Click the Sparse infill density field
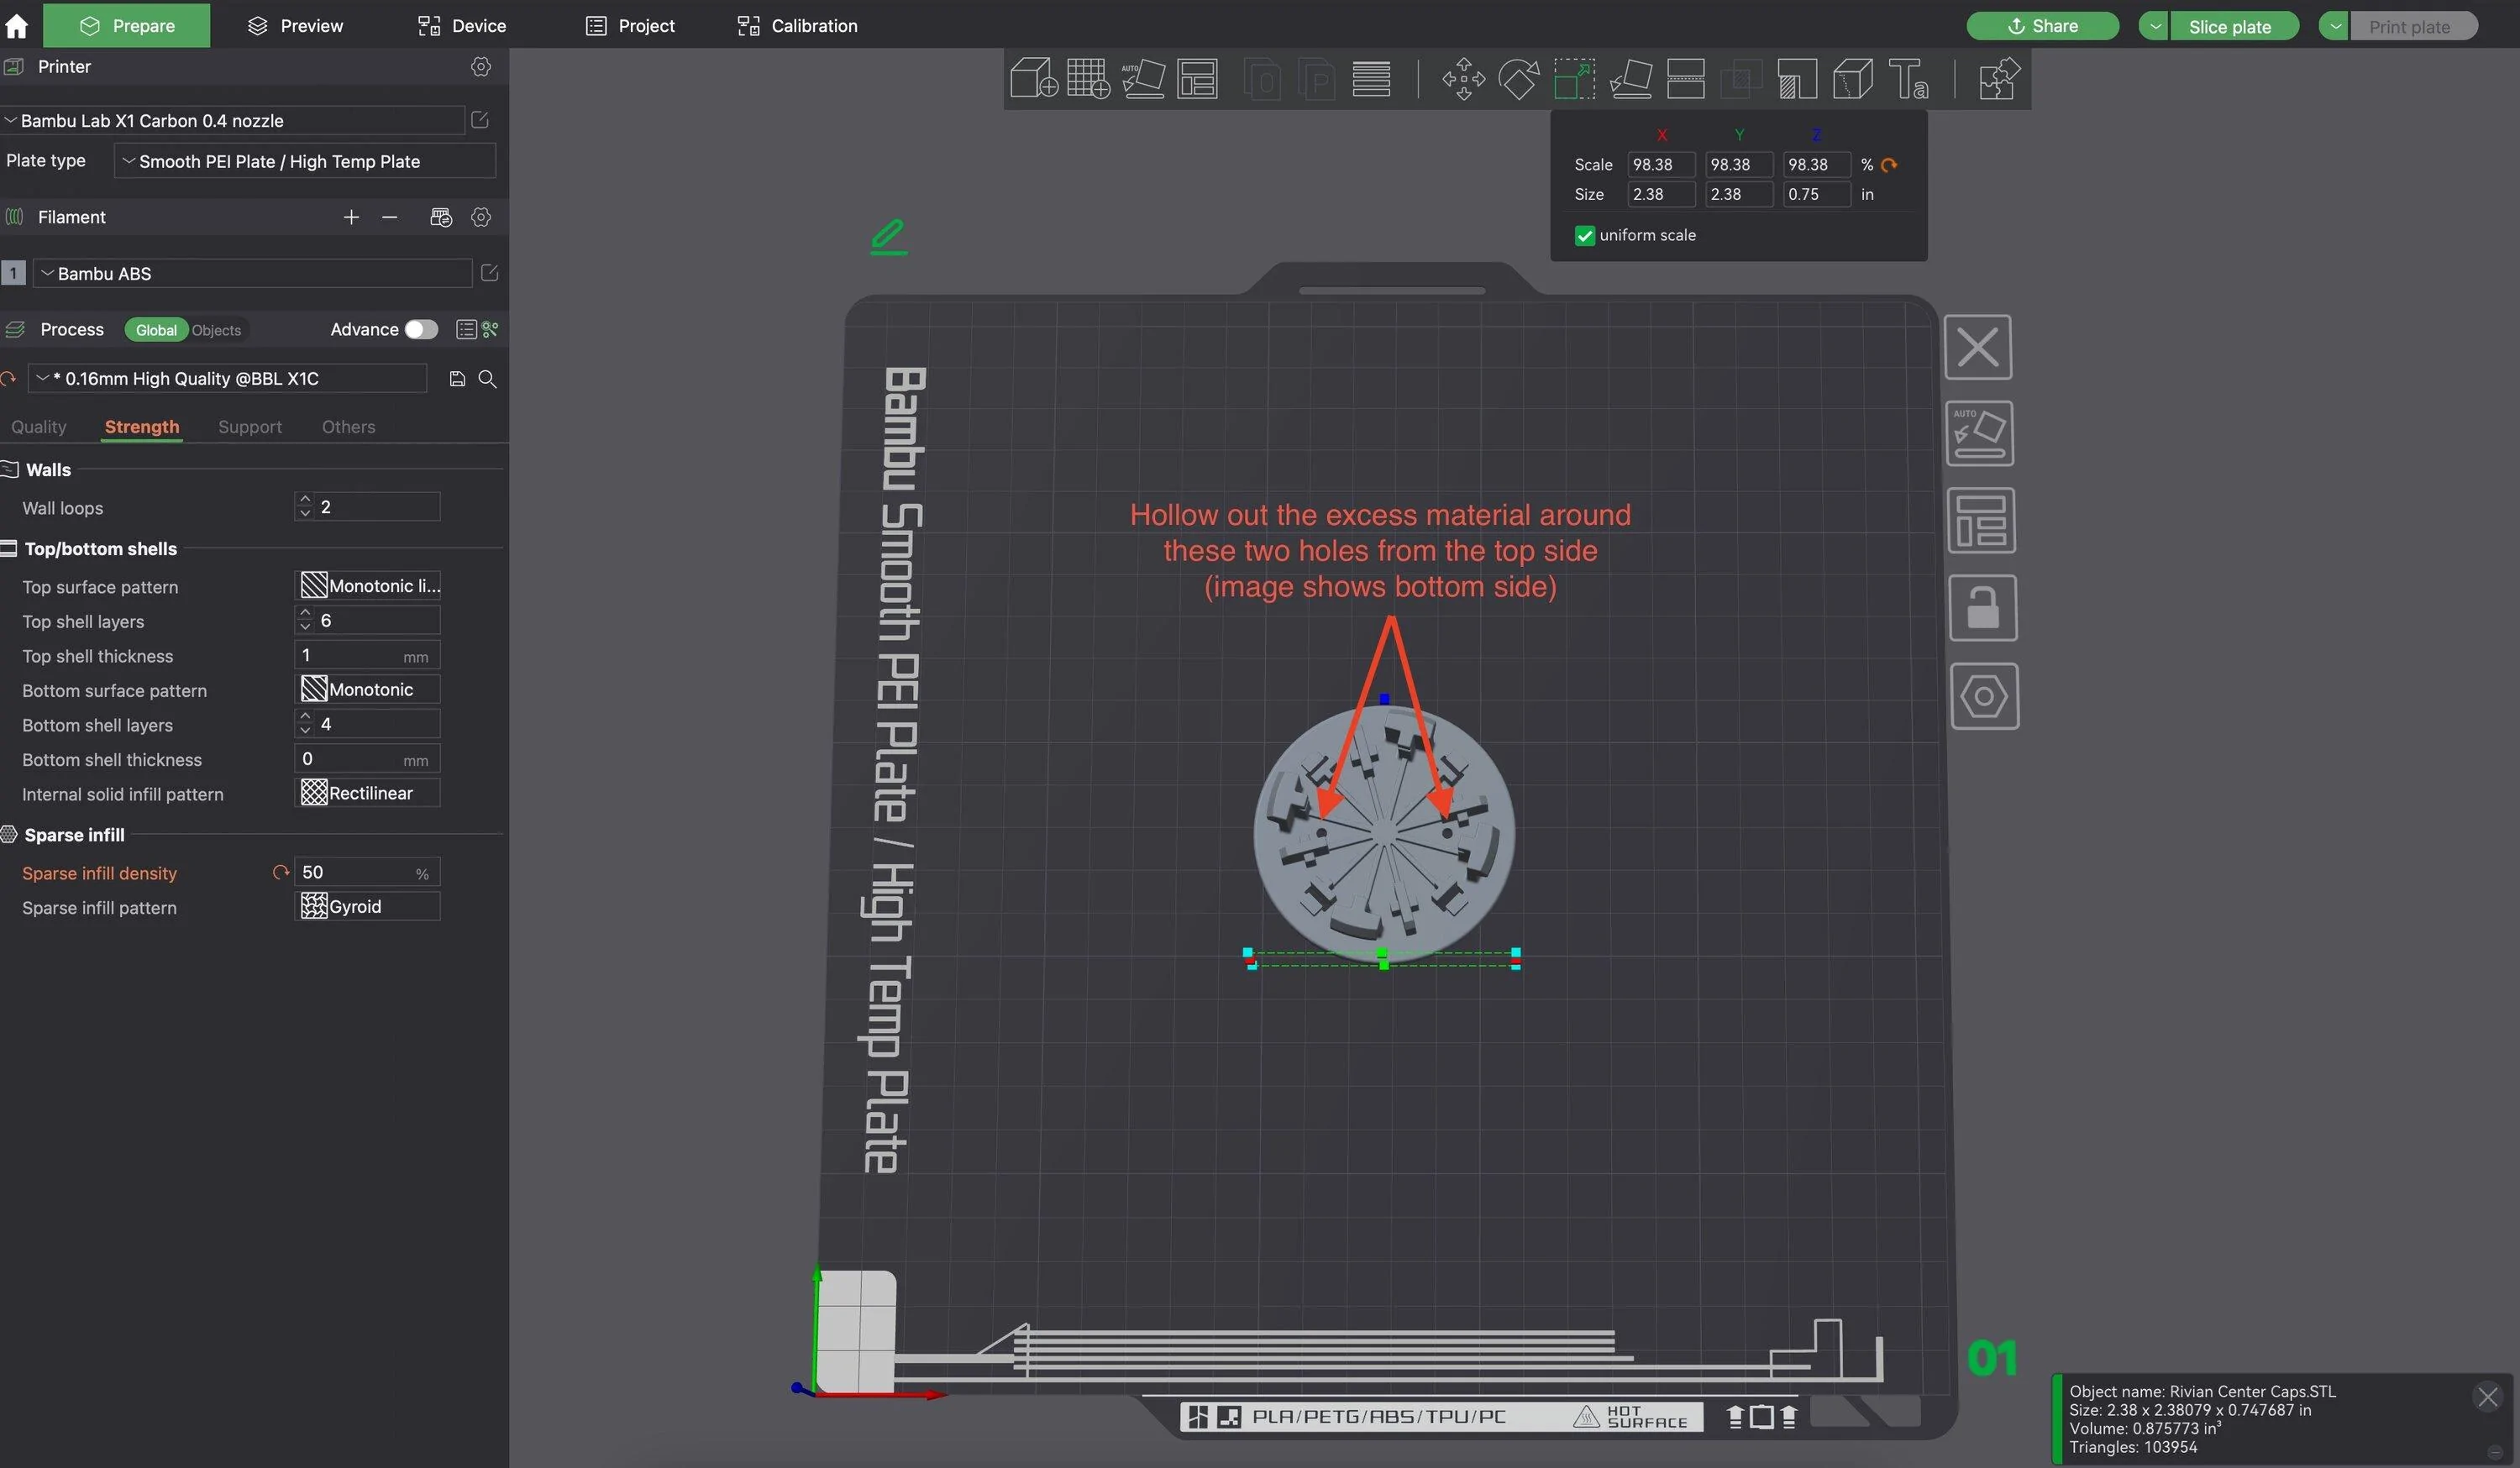Viewport: 2520px width, 1468px height. click(368, 872)
